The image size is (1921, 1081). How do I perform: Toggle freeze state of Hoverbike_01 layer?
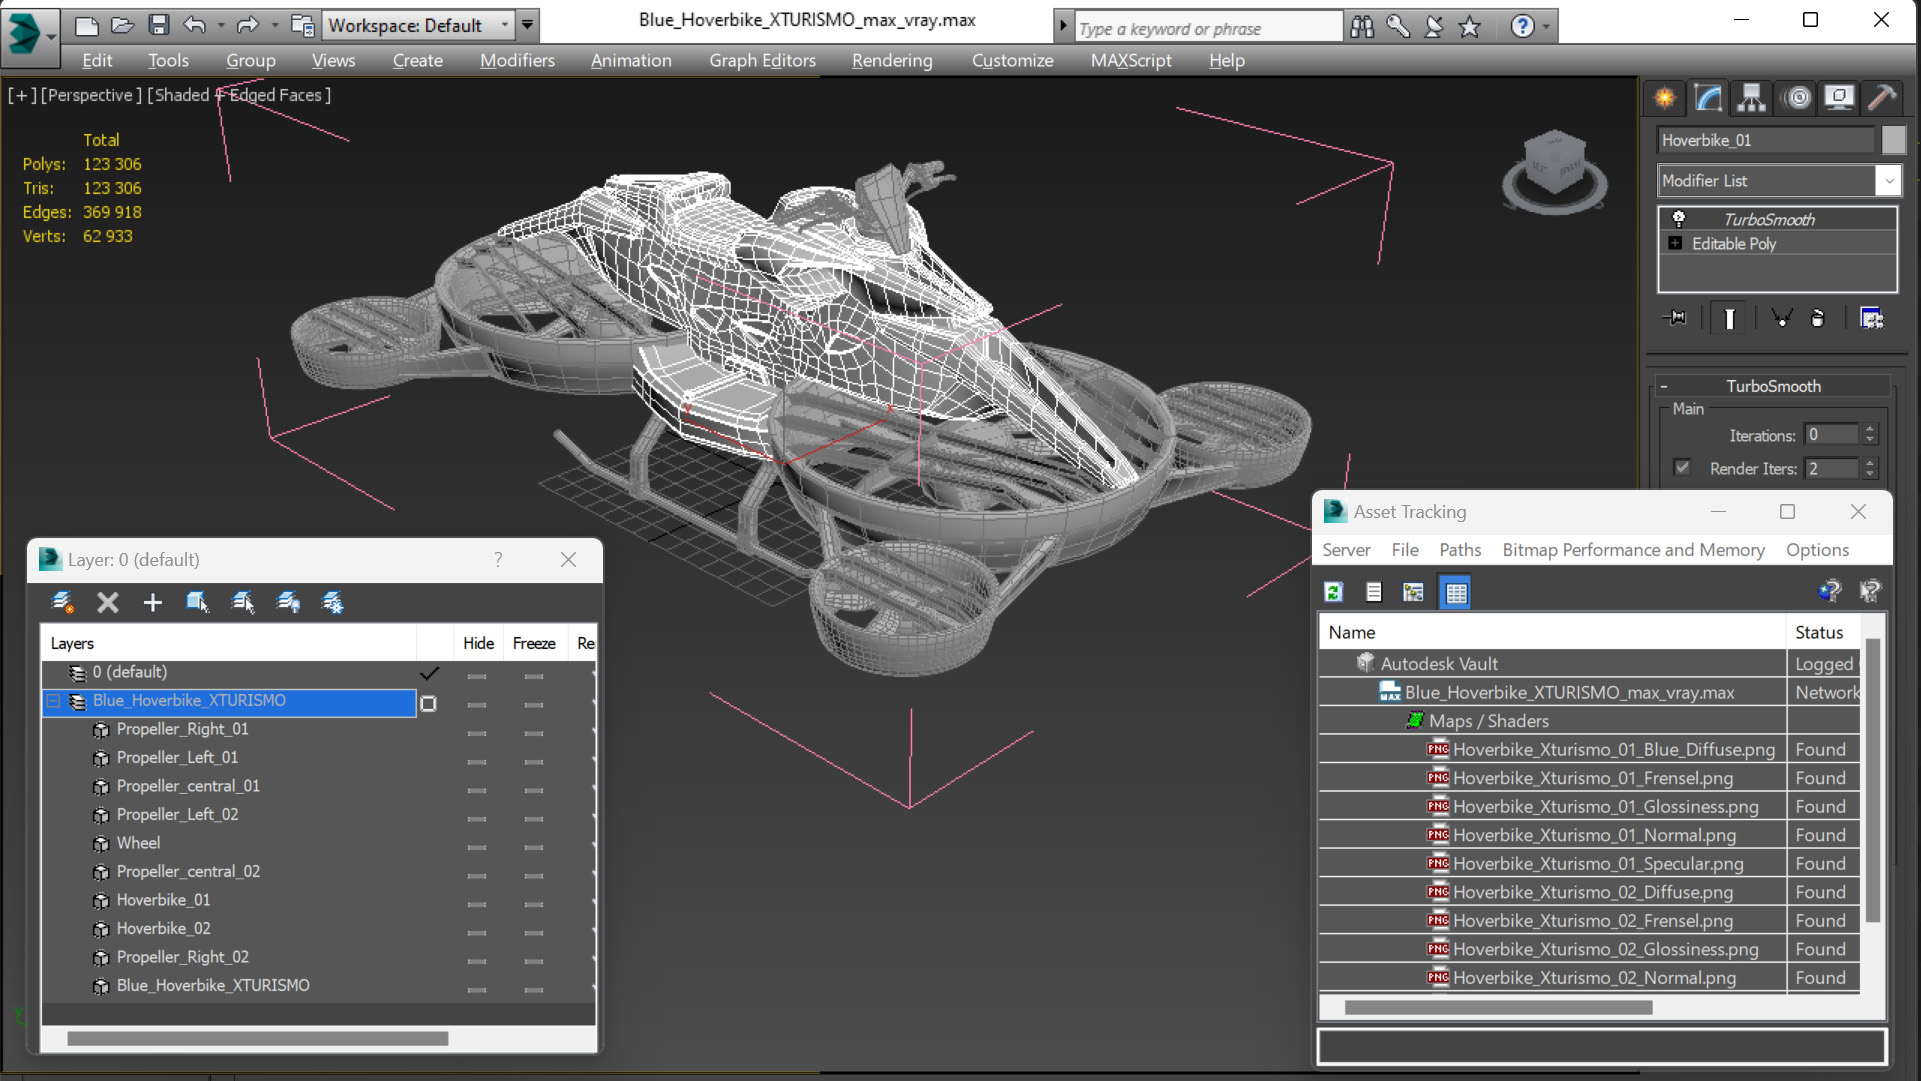point(532,900)
